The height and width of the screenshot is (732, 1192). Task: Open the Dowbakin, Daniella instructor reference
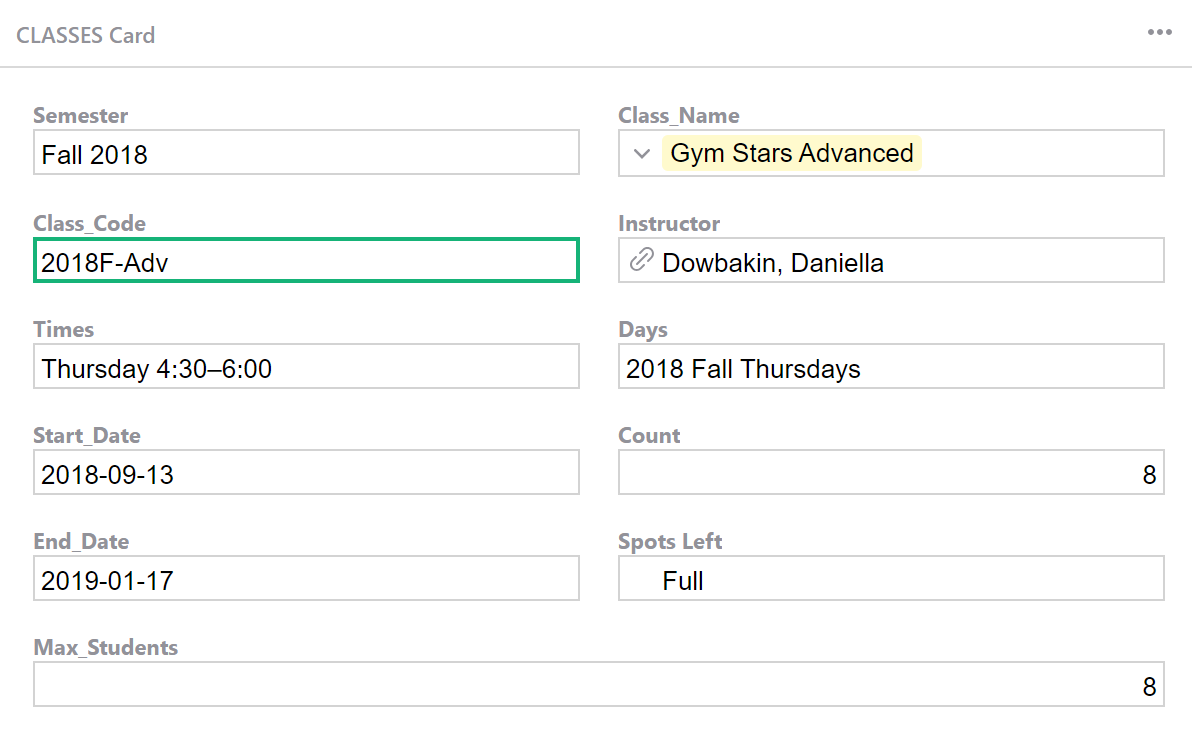[x=773, y=262]
